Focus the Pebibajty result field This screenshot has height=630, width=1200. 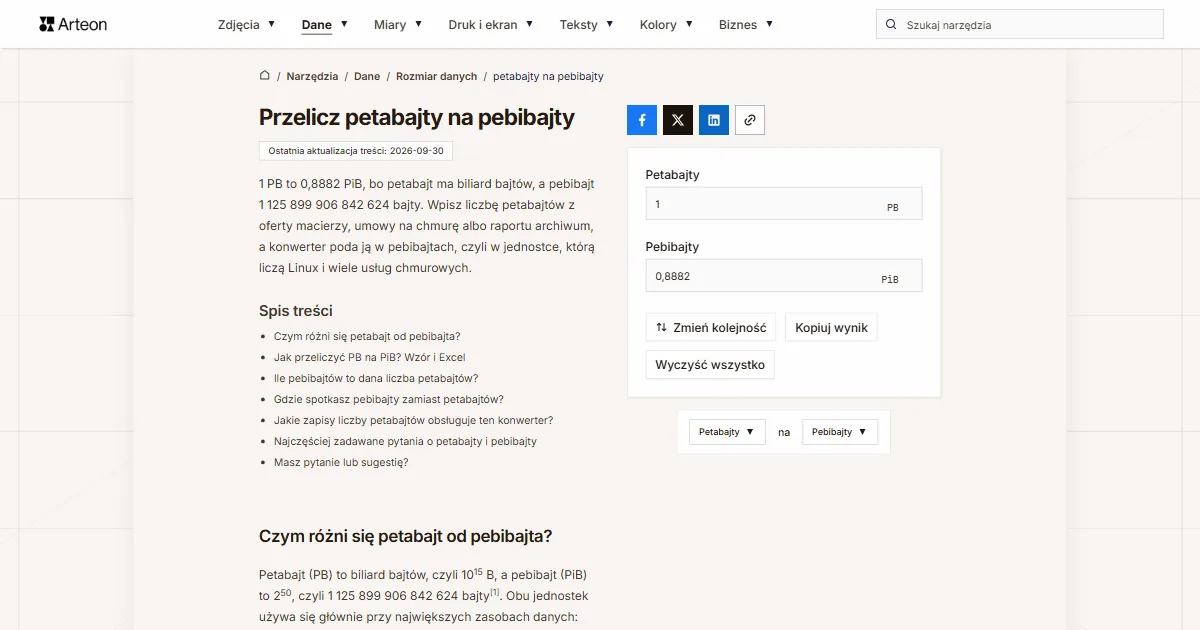point(784,276)
